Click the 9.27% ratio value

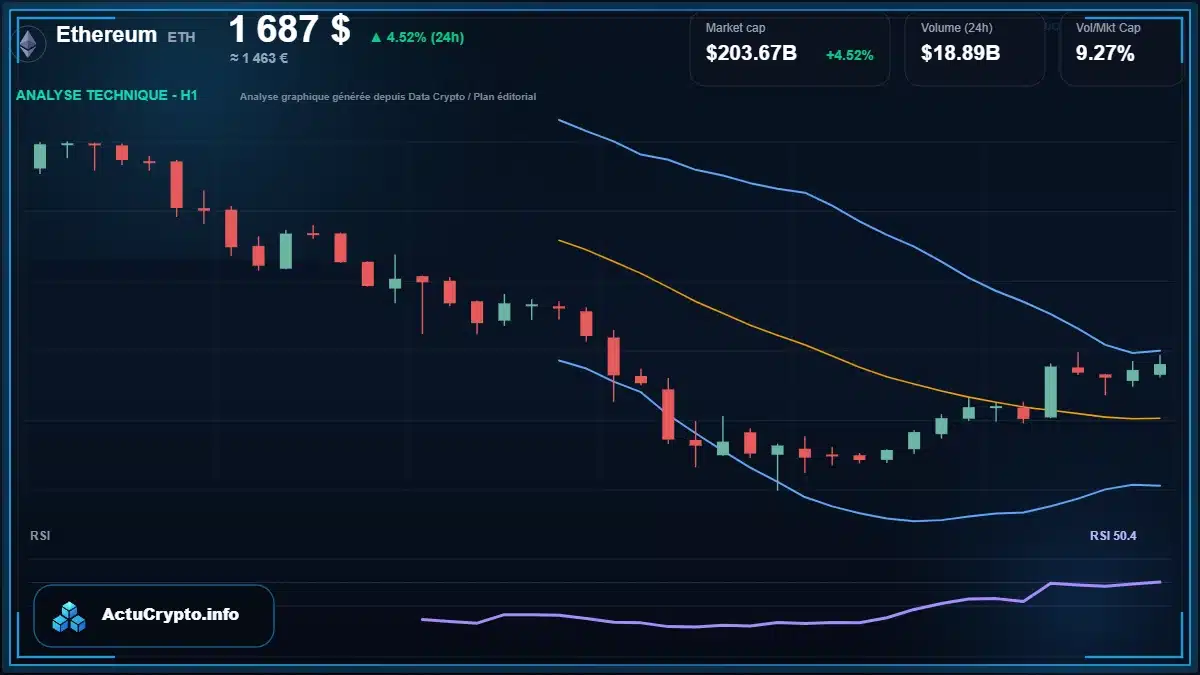pyautogui.click(x=1105, y=54)
